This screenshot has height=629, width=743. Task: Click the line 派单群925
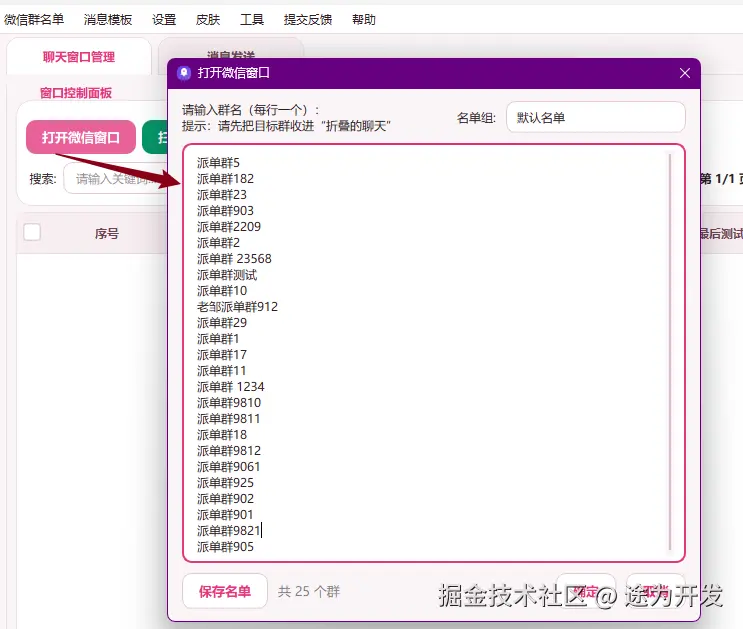(x=225, y=483)
